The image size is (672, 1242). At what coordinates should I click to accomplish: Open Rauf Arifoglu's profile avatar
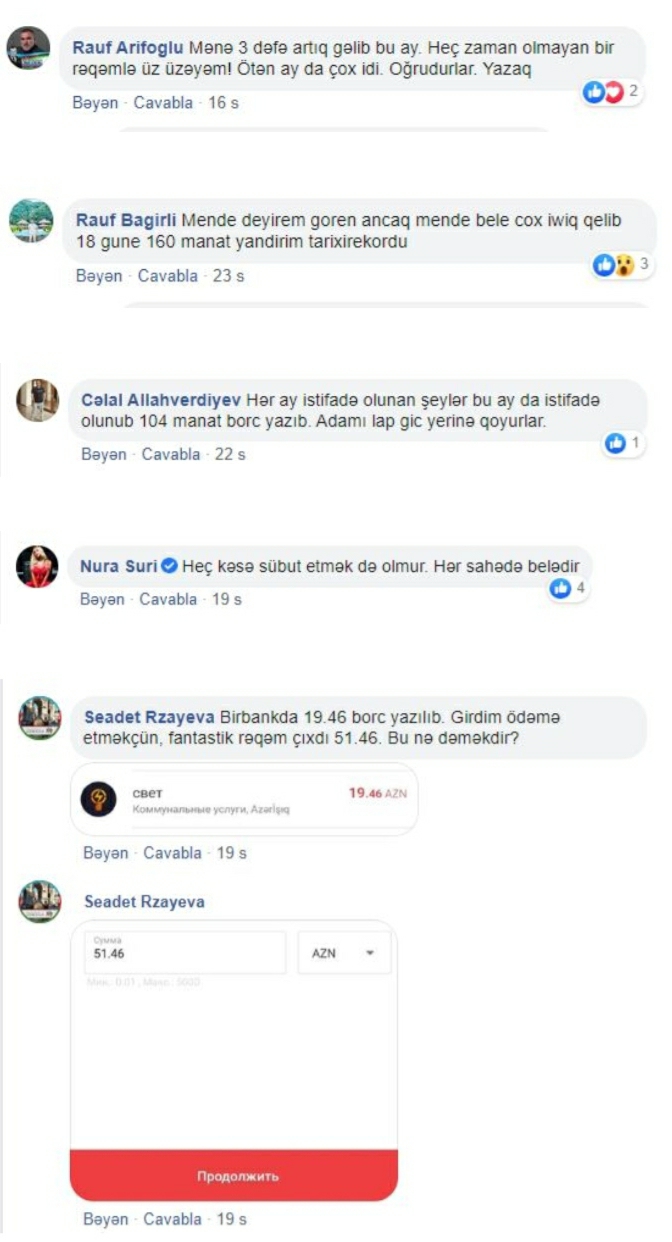pos(28,48)
